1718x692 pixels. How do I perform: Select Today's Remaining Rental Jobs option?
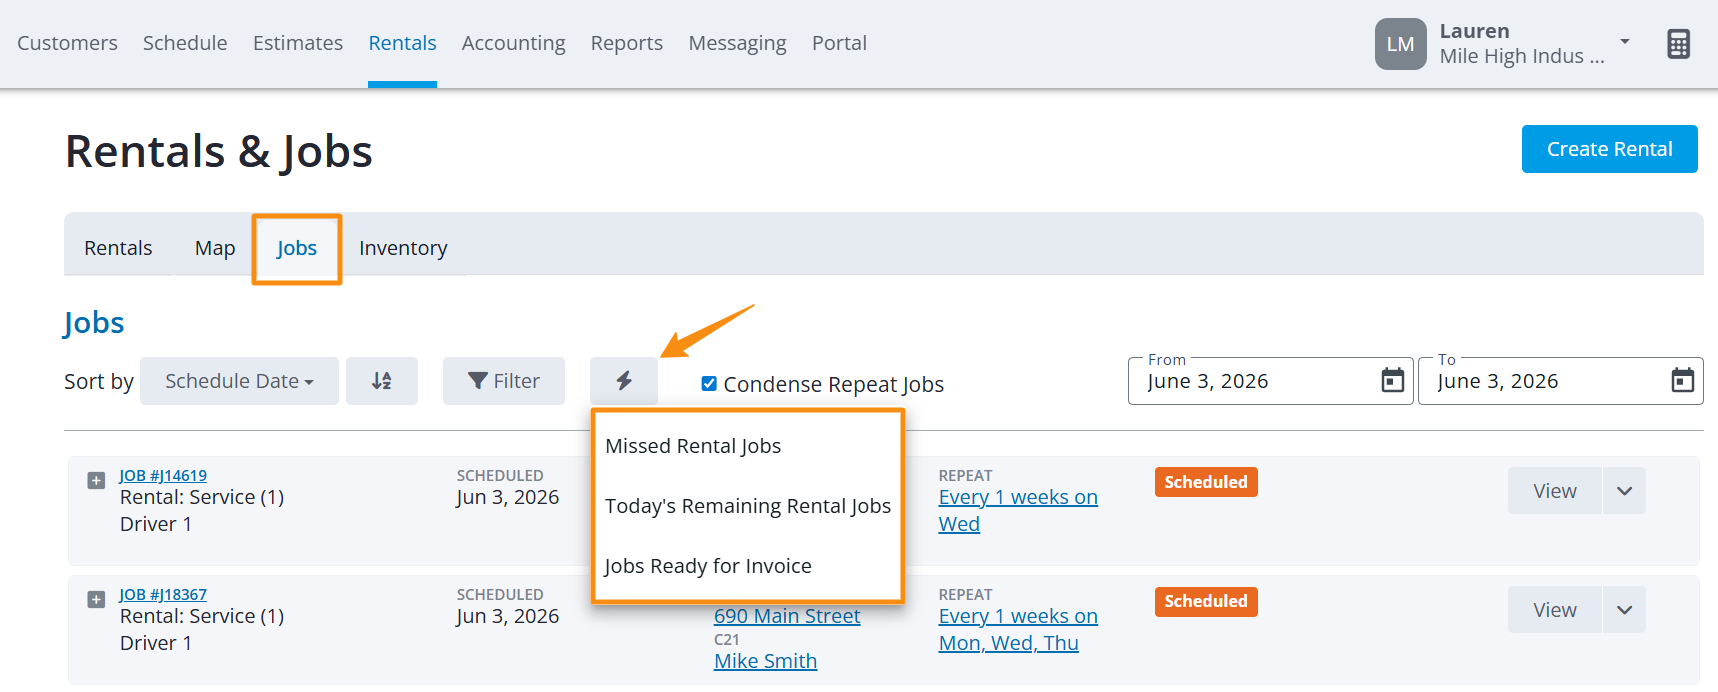[748, 506]
